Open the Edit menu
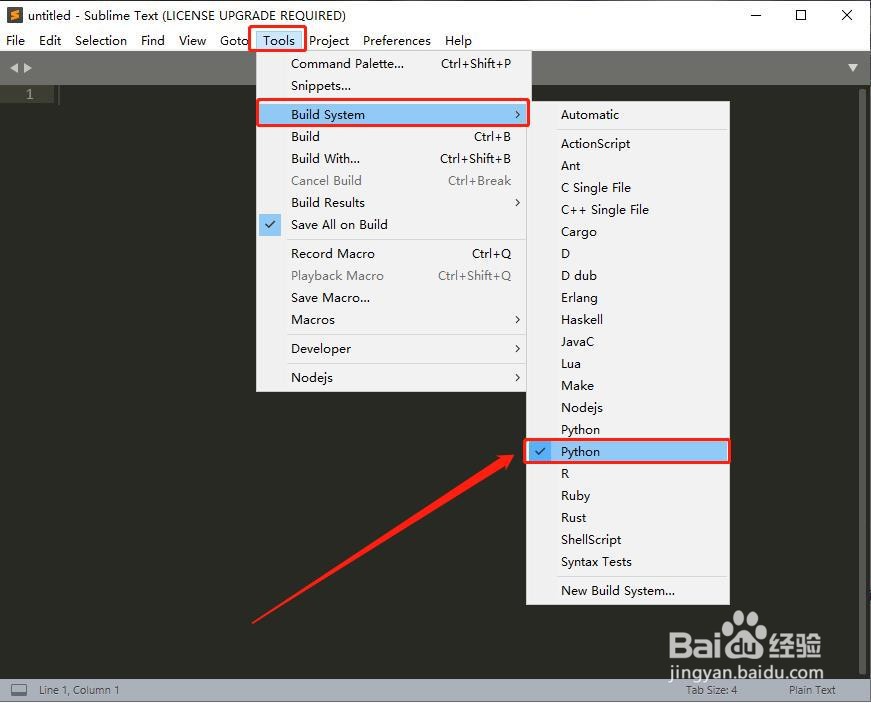Viewport: 871px width, 703px height. click(x=50, y=41)
